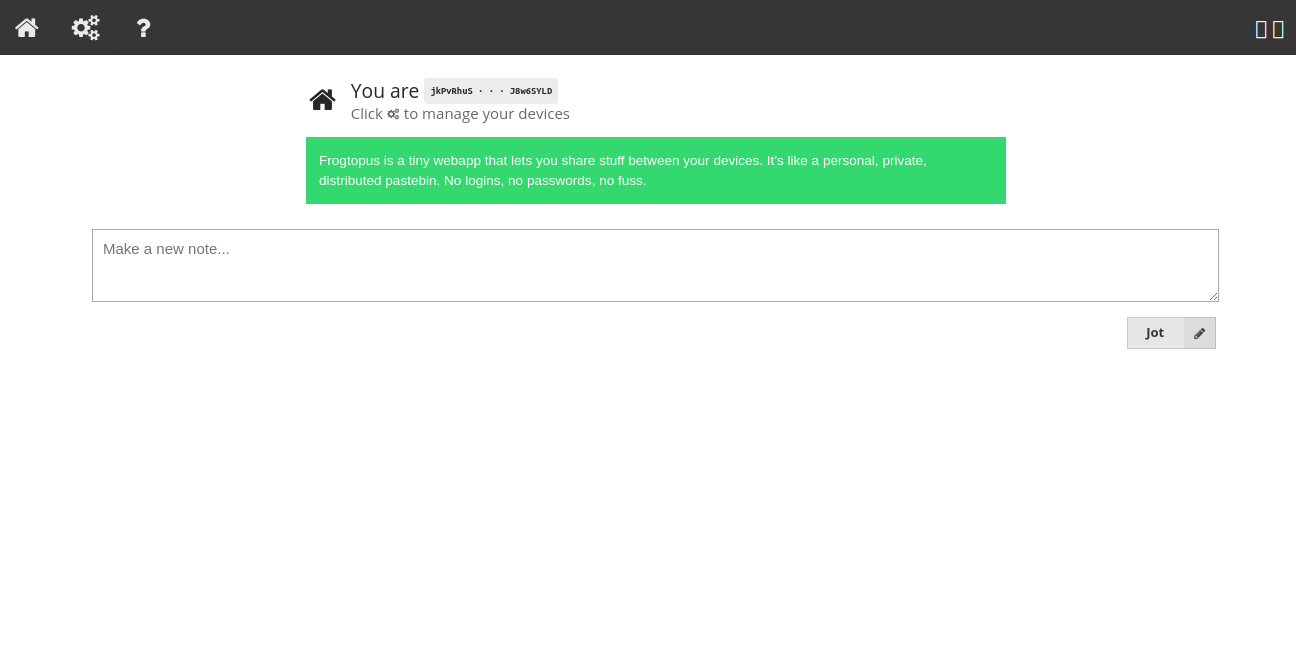The image size is (1296, 663).
Task: Click the small gears icon in the "manage your devices" line
Action: tap(393, 114)
